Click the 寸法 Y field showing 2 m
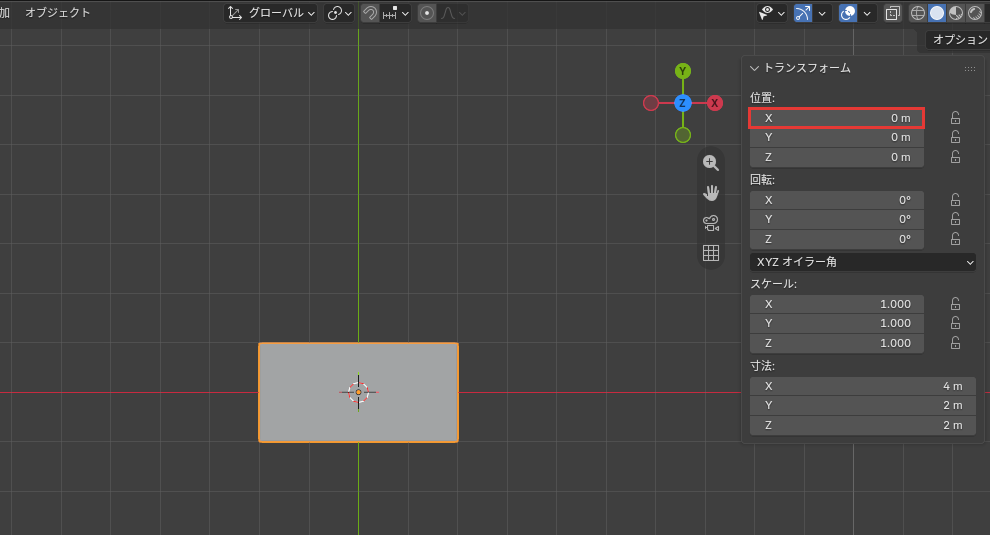This screenshot has height=535, width=990. pyautogui.click(x=862, y=406)
